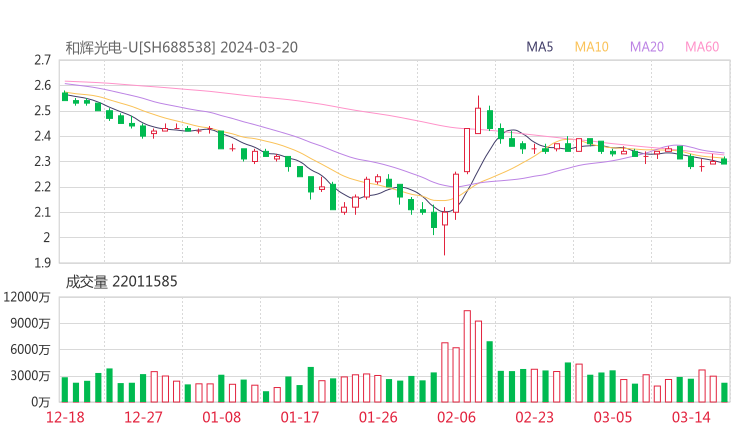The height and width of the screenshot is (440, 740).
Task: Click the 3000万 volume axis label
Action: click(30, 376)
